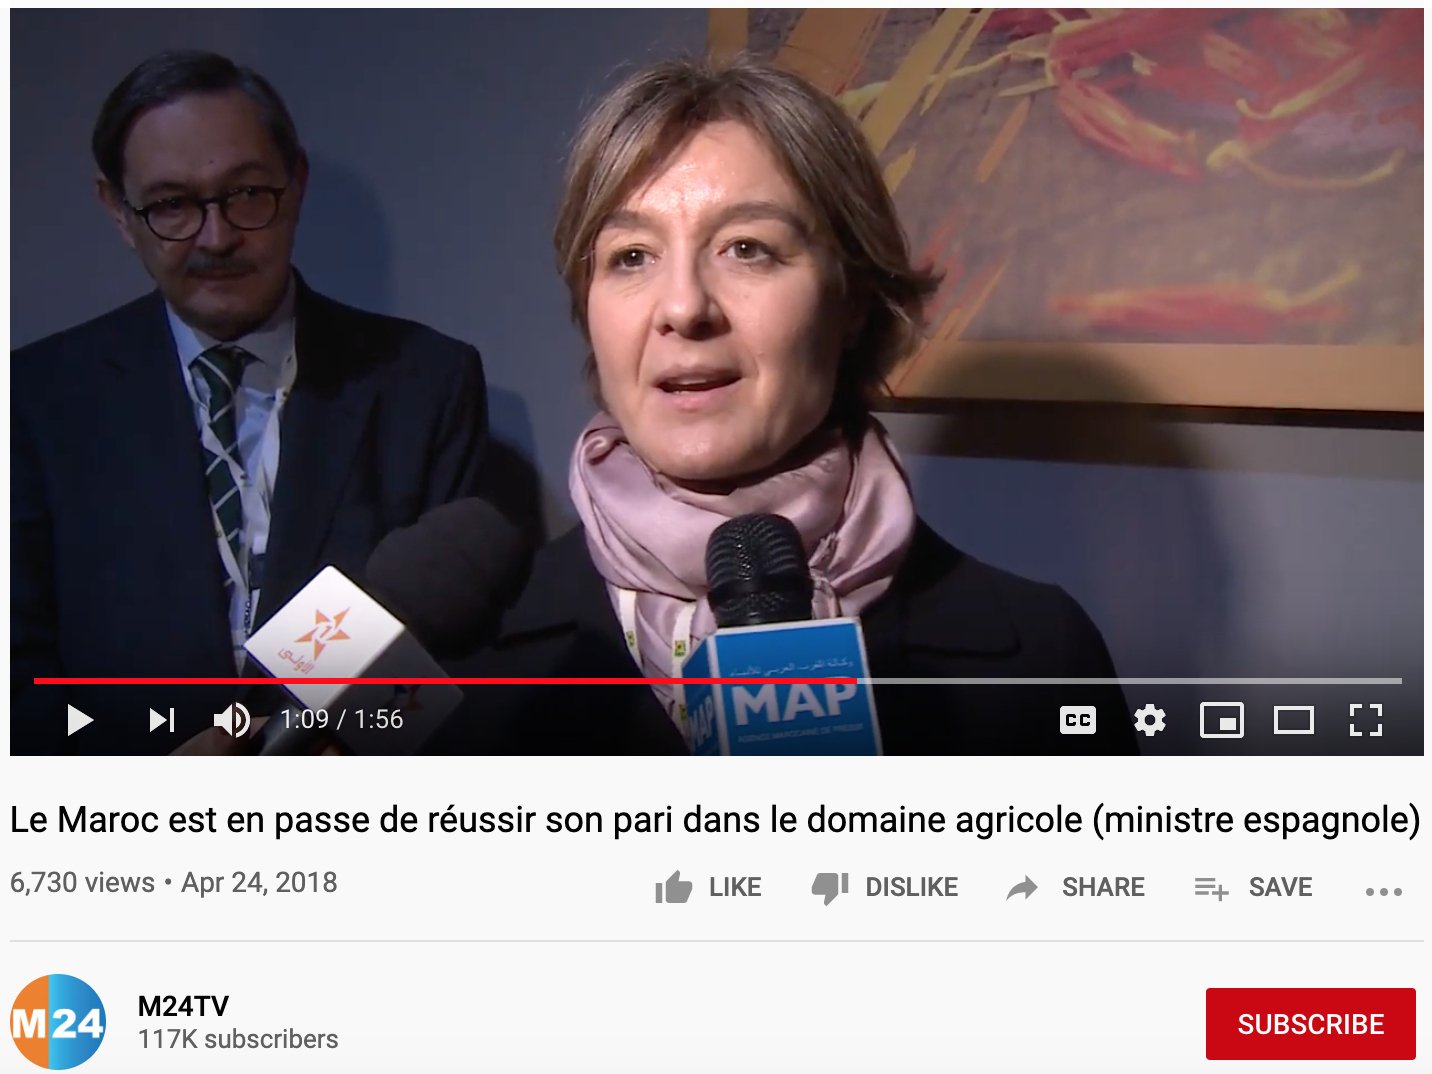Like the video with thumbs up icon
This screenshot has width=1432, height=1074.
pos(674,887)
